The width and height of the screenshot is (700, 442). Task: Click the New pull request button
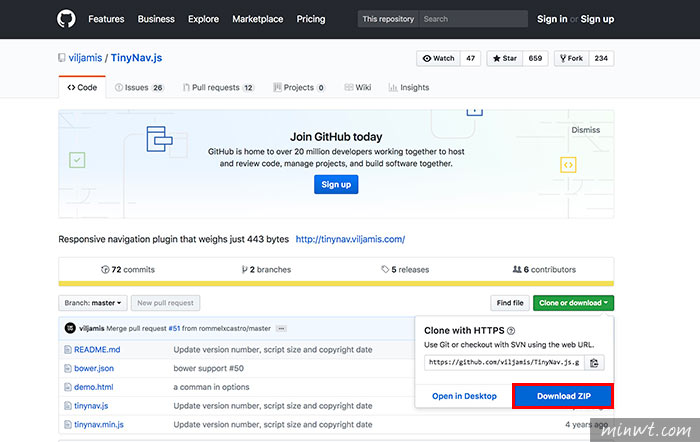click(x=166, y=303)
